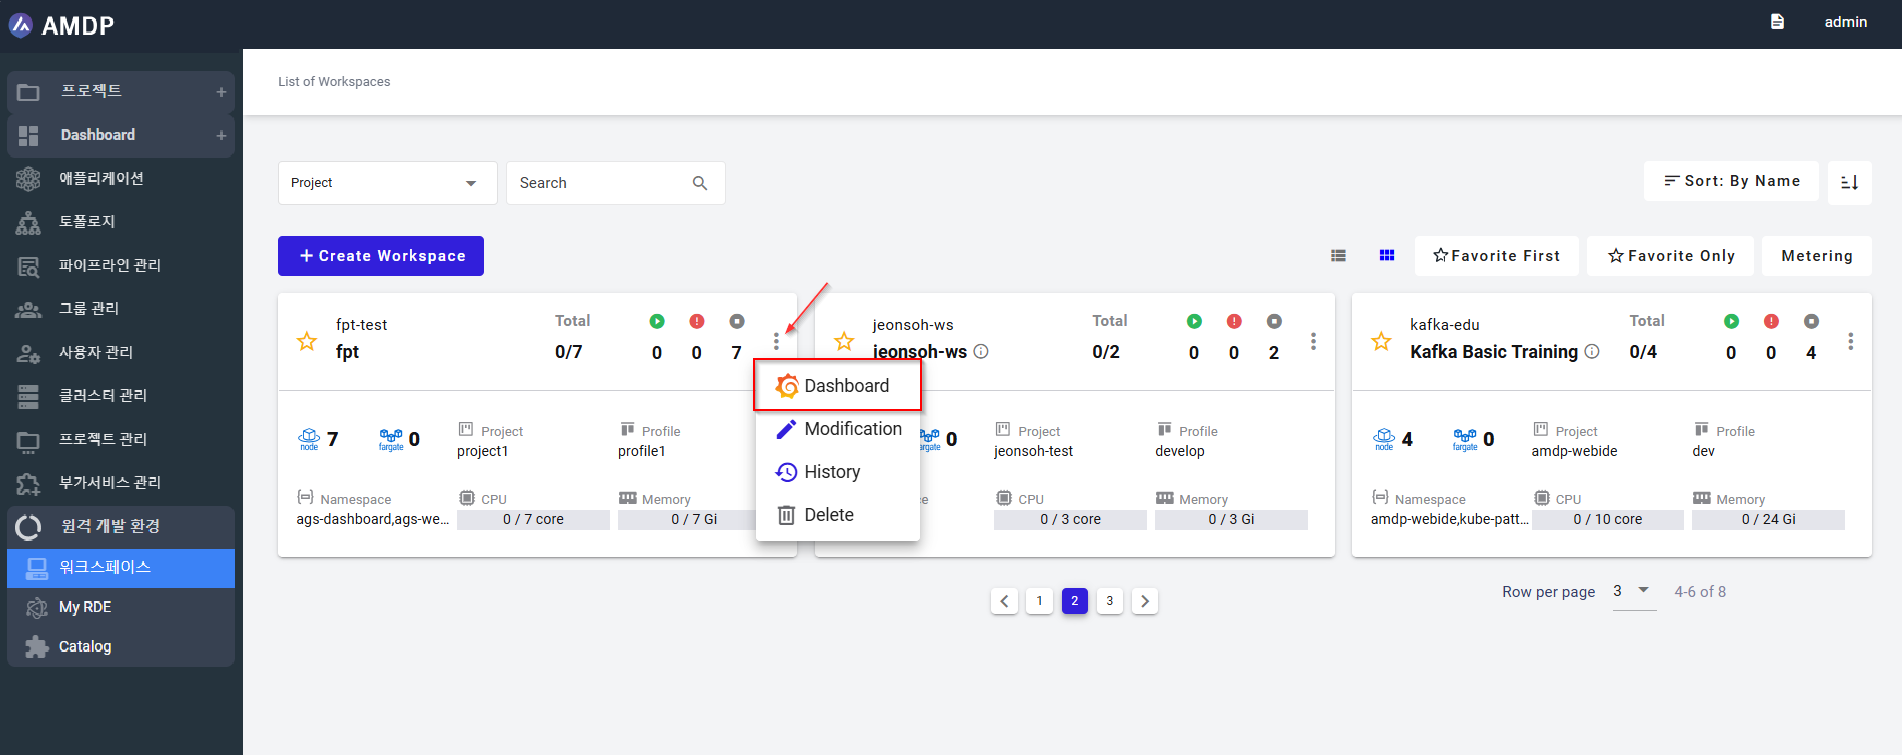Open 토폴로지 topology icon

point(28,222)
